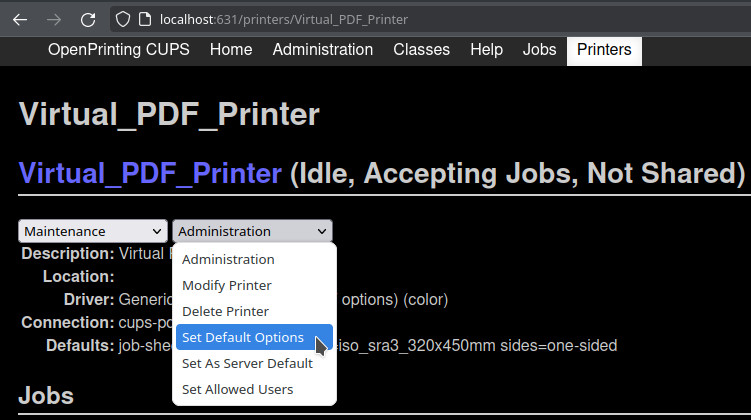Image resolution: width=751 pixels, height=420 pixels.
Task: Pick Set As Server Default option
Action: [x=254, y=363]
